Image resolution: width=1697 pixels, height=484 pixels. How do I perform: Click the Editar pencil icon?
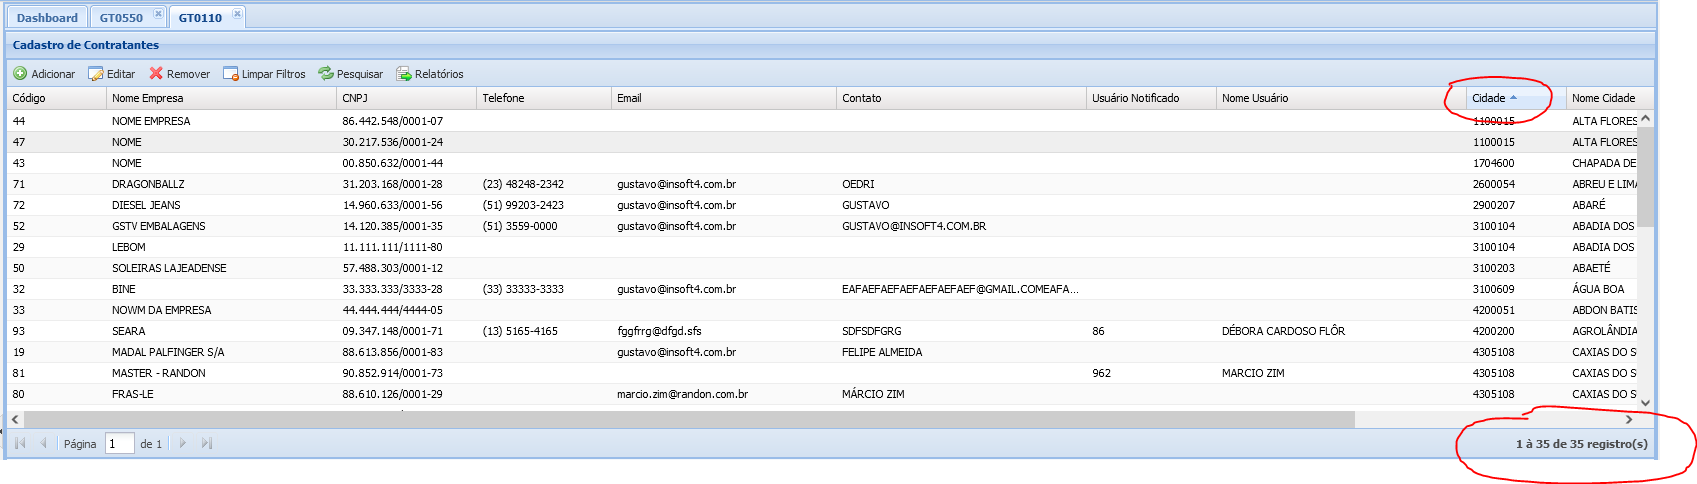(x=96, y=74)
